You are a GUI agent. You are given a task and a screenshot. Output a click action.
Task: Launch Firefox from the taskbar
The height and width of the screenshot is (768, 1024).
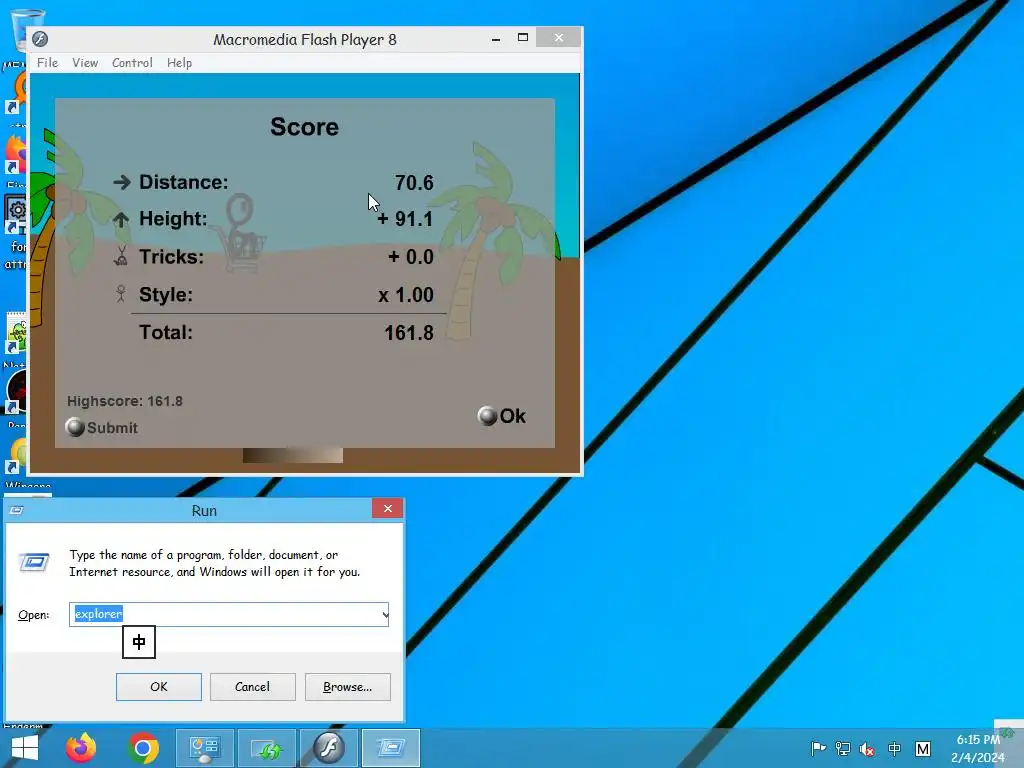click(x=81, y=748)
